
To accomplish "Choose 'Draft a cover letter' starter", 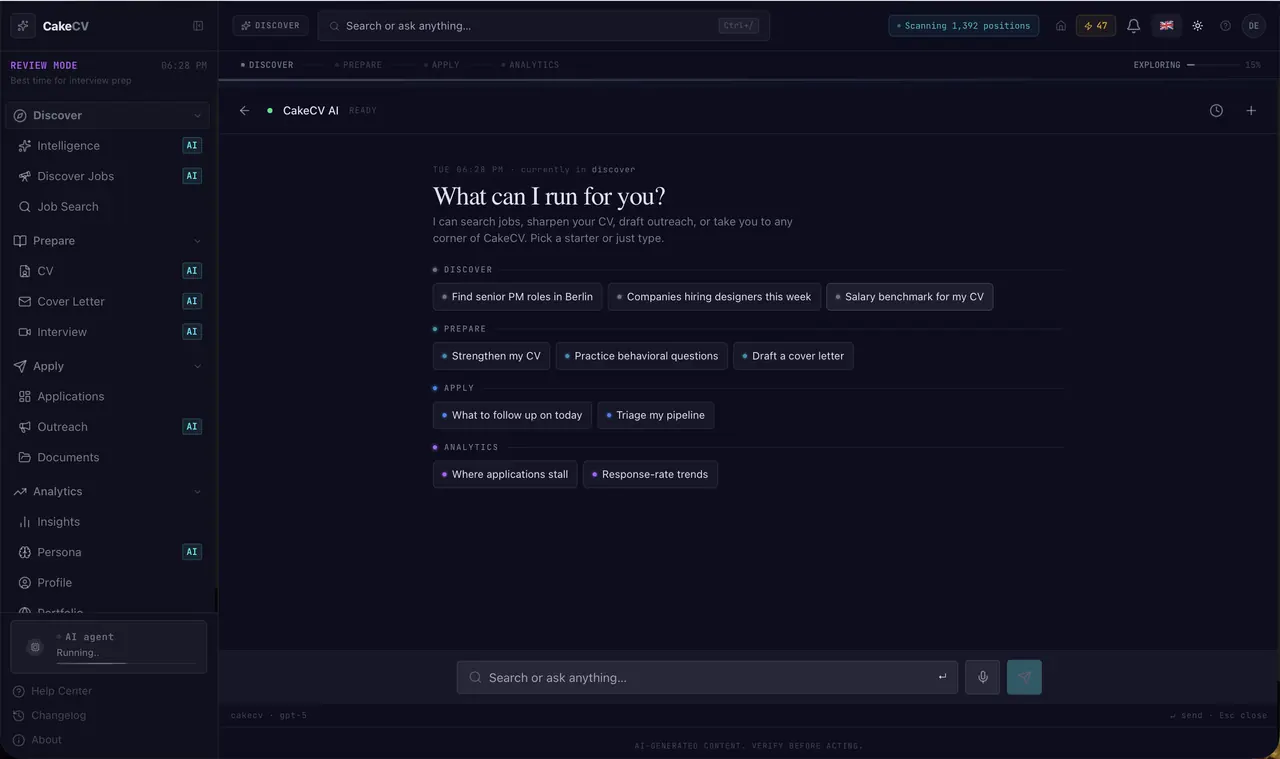I will (793, 356).
